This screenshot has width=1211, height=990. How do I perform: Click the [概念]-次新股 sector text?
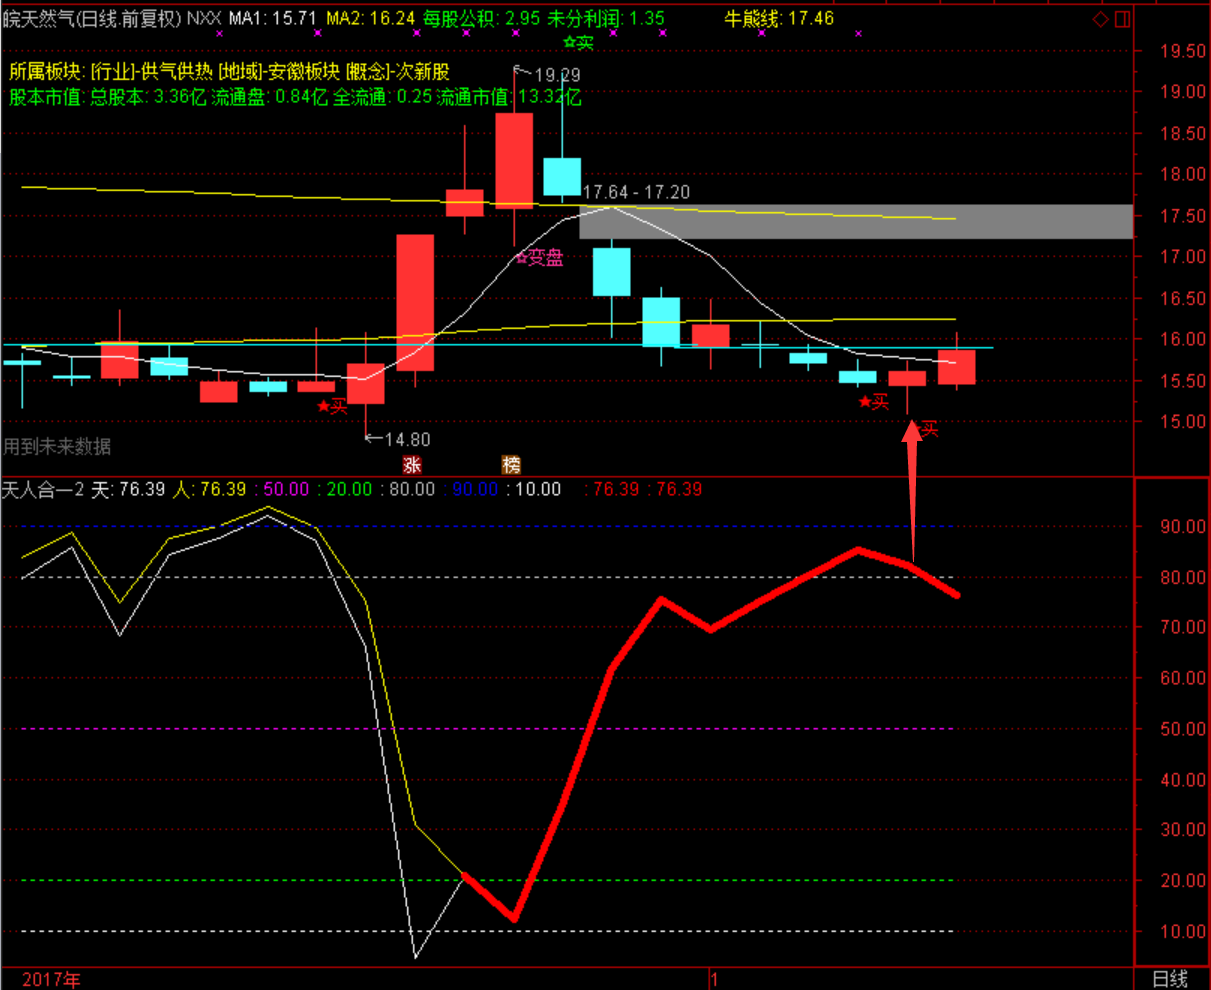pos(398,72)
